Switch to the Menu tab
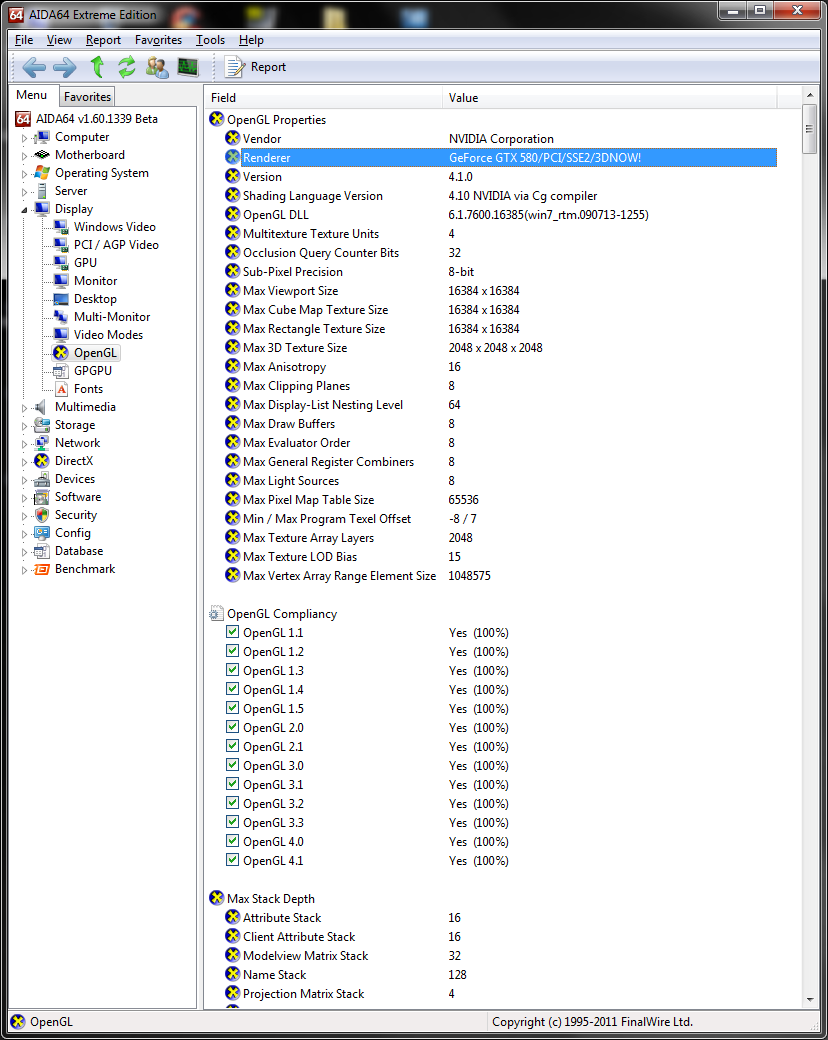The width and height of the screenshot is (828, 1040). click(x=32, y=95)
